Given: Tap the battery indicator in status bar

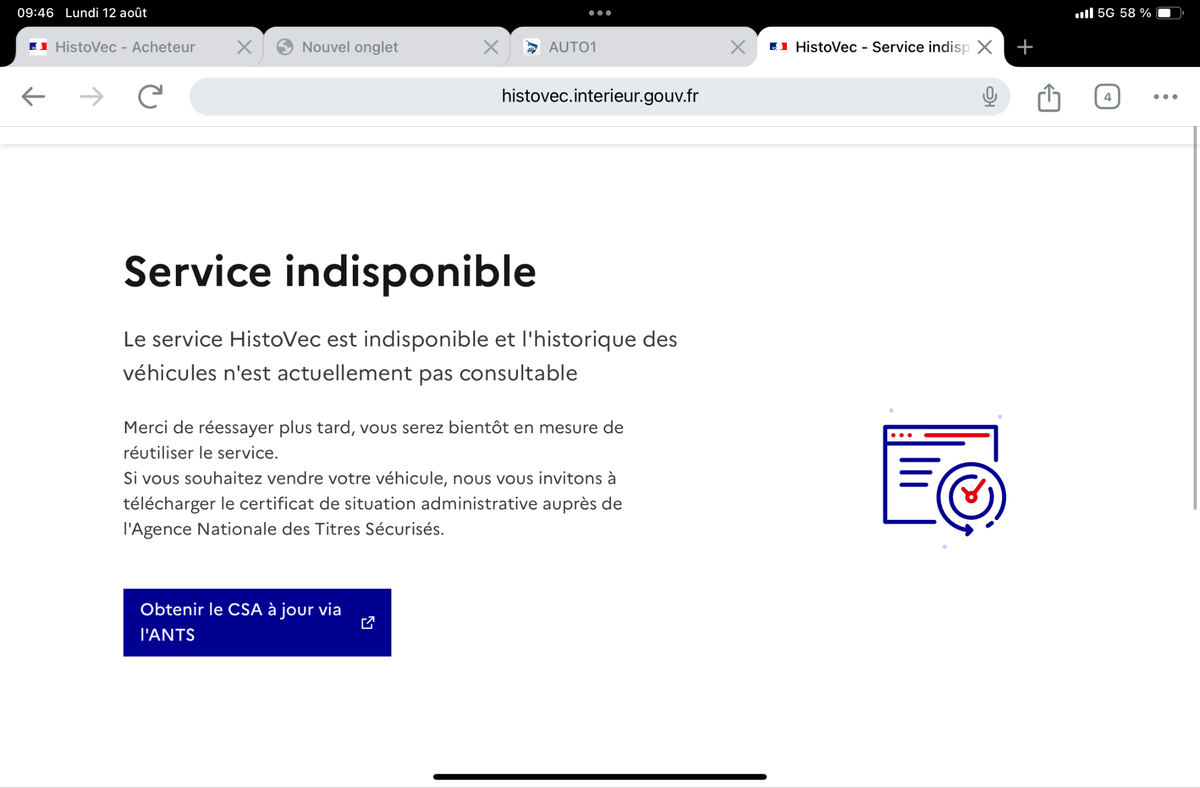Looking at the screenshot, I should [1169, 13].
